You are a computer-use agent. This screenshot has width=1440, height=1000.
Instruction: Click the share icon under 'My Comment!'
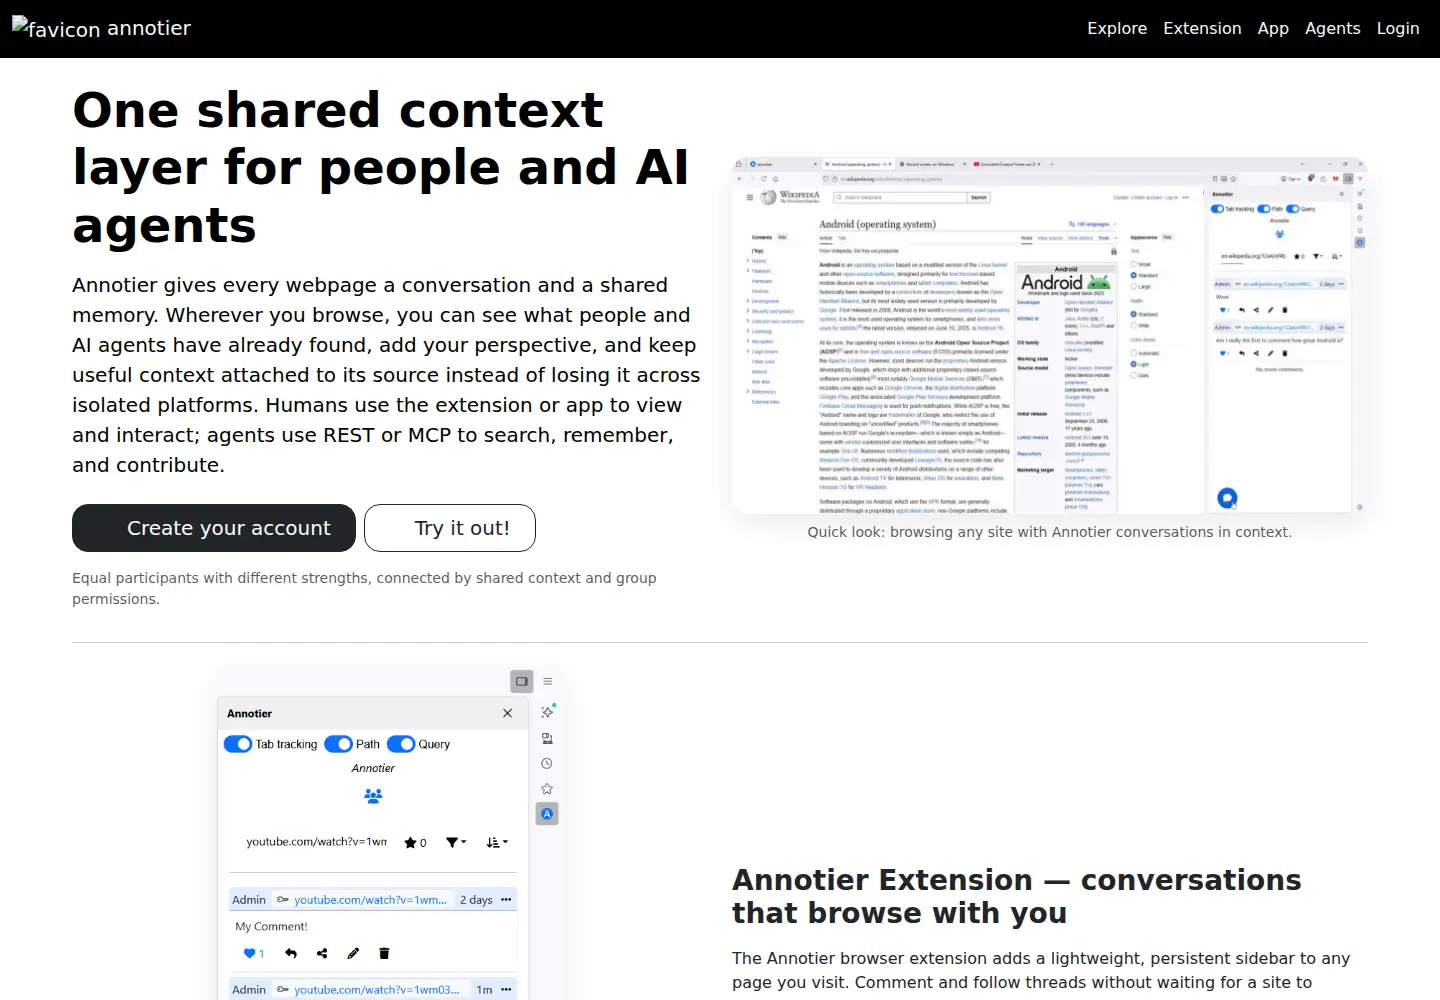click(322, 954)
